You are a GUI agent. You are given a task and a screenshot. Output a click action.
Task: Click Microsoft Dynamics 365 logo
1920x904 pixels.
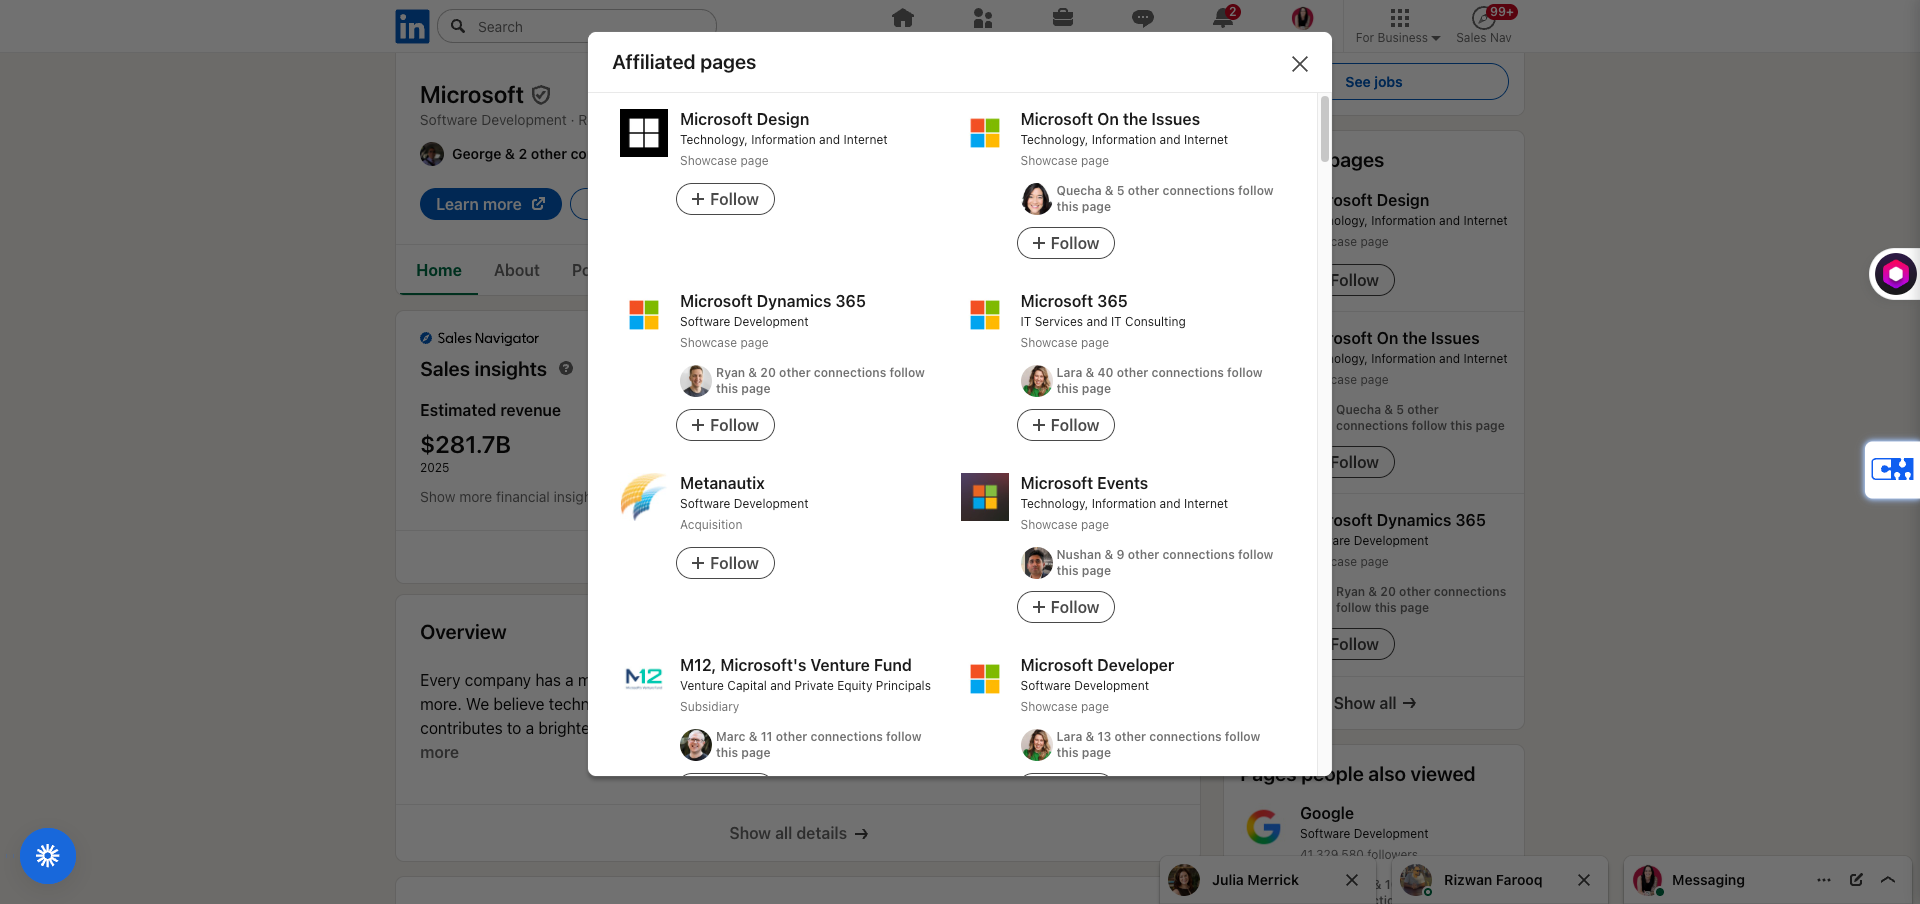point(644,315)
